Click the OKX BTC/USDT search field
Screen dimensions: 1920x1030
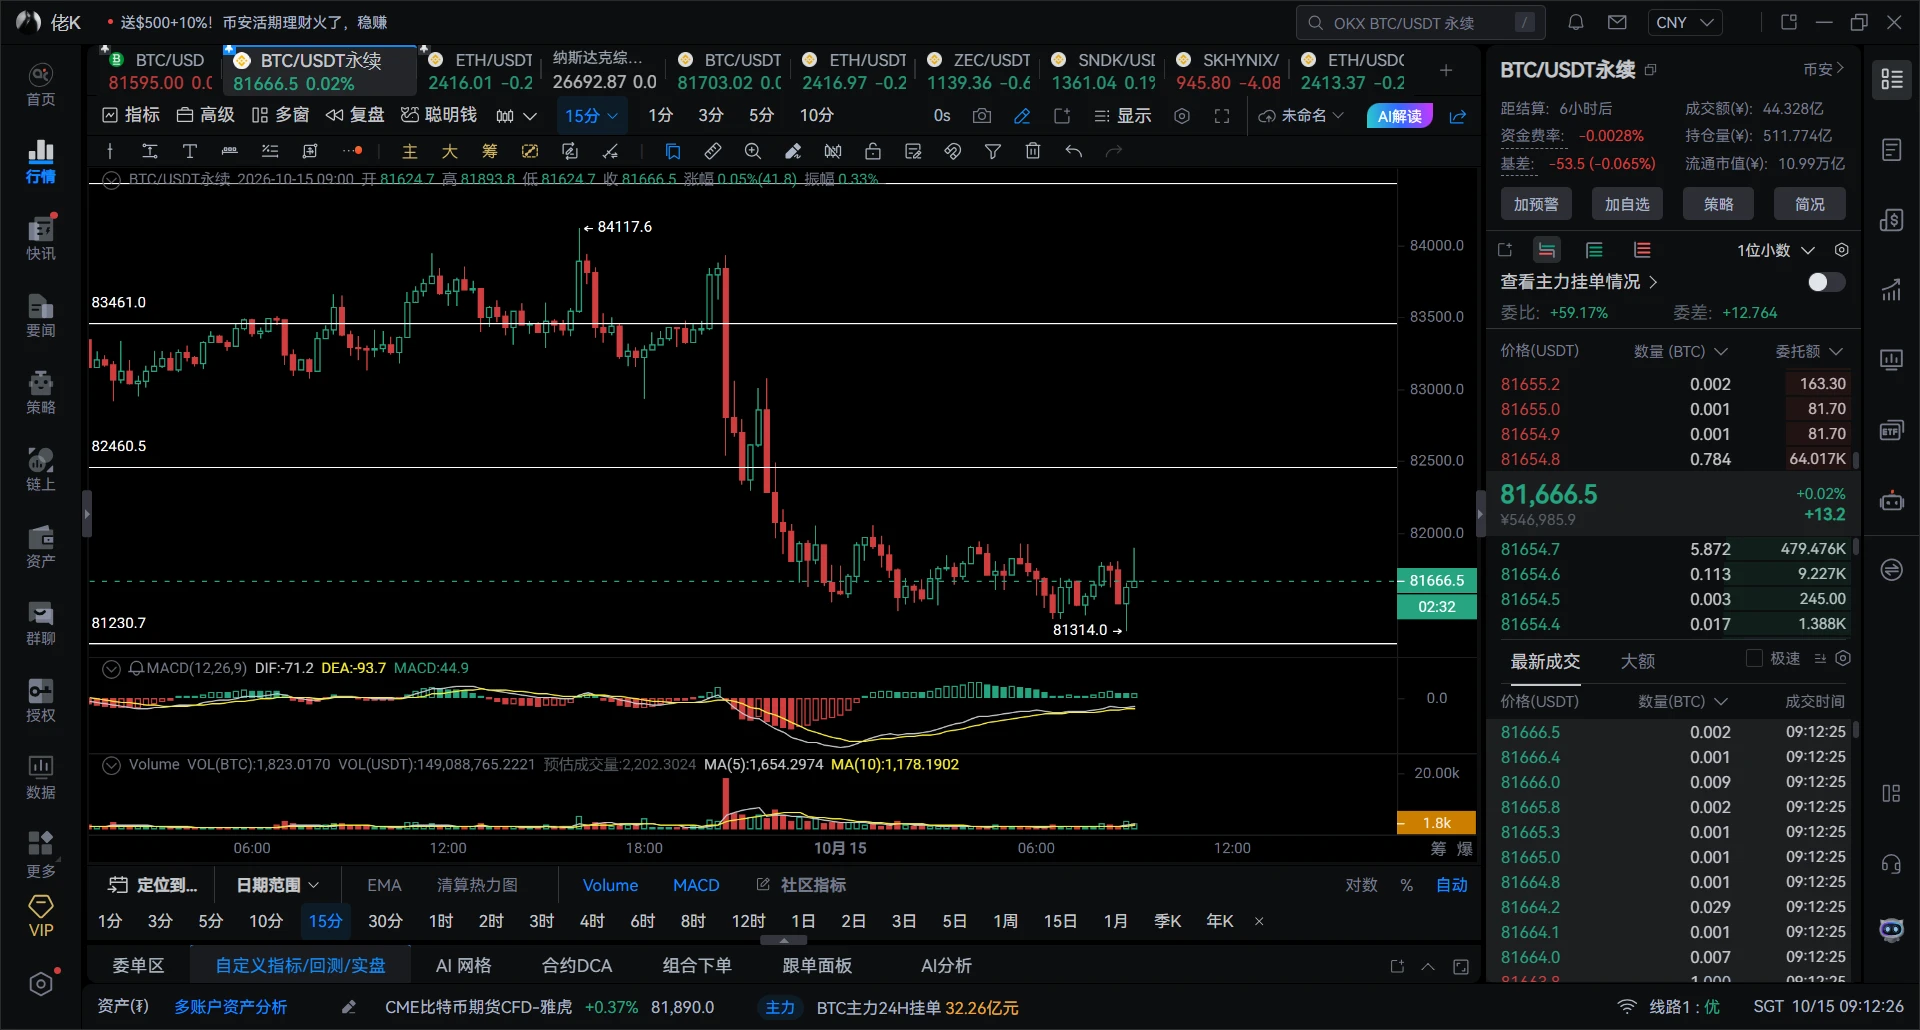1421,22
